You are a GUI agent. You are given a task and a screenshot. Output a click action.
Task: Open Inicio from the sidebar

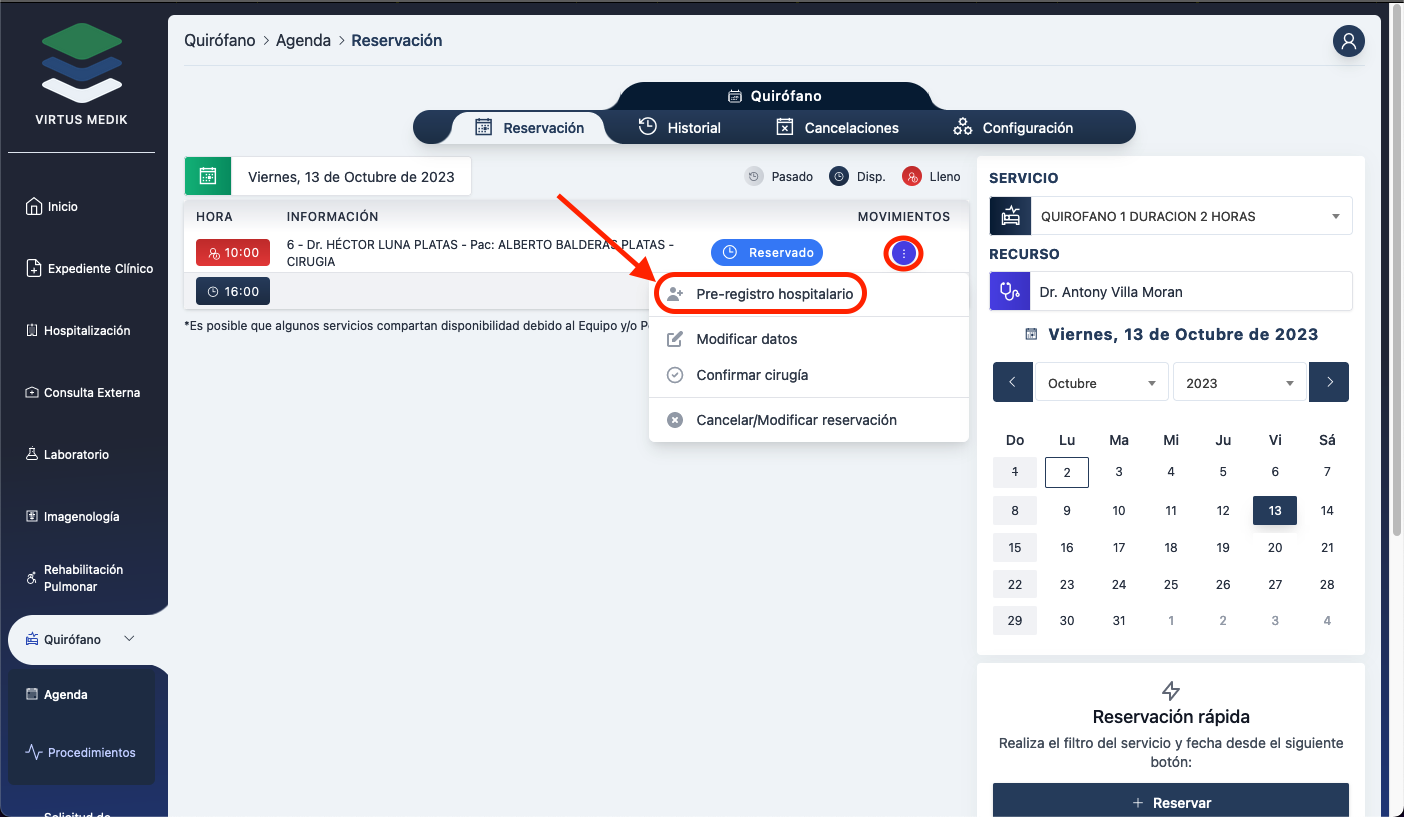pos(62,207)
